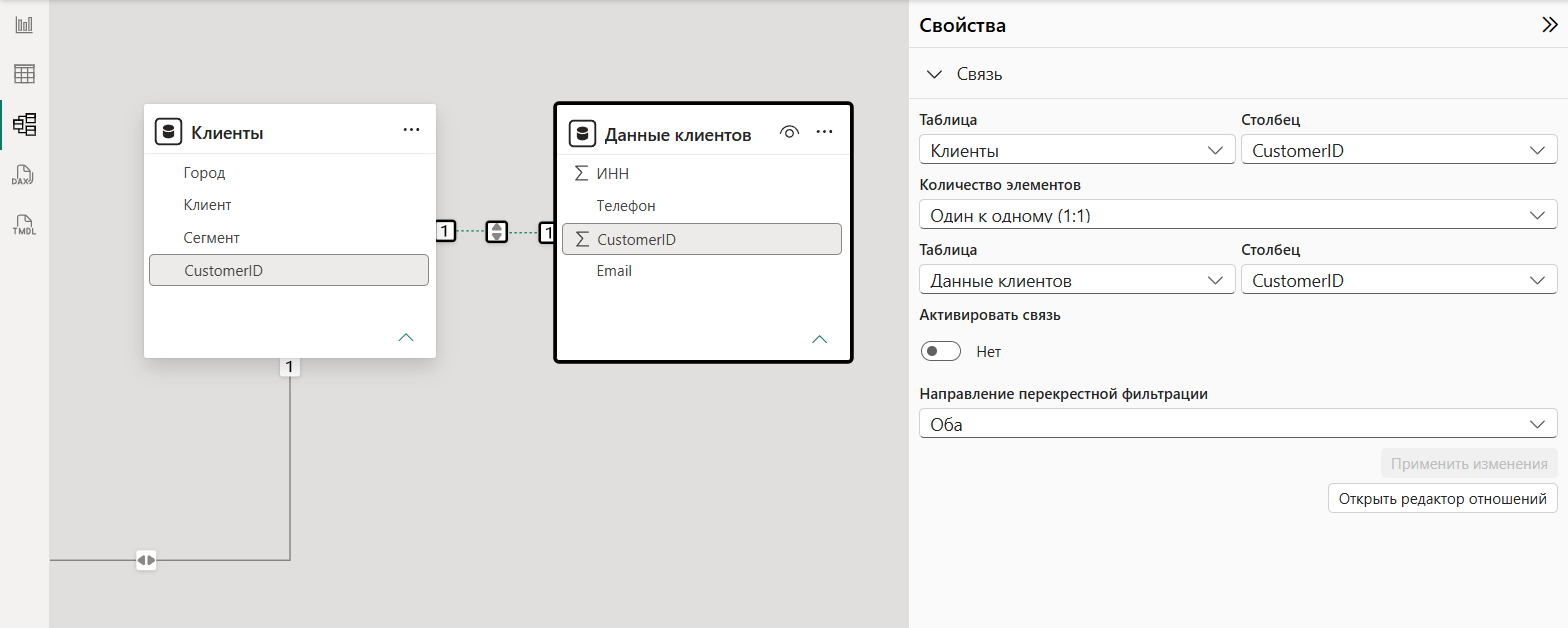Click the database icon of Данные клиентов table
This screenshot has width=1568, height=628.
[582, 133]
